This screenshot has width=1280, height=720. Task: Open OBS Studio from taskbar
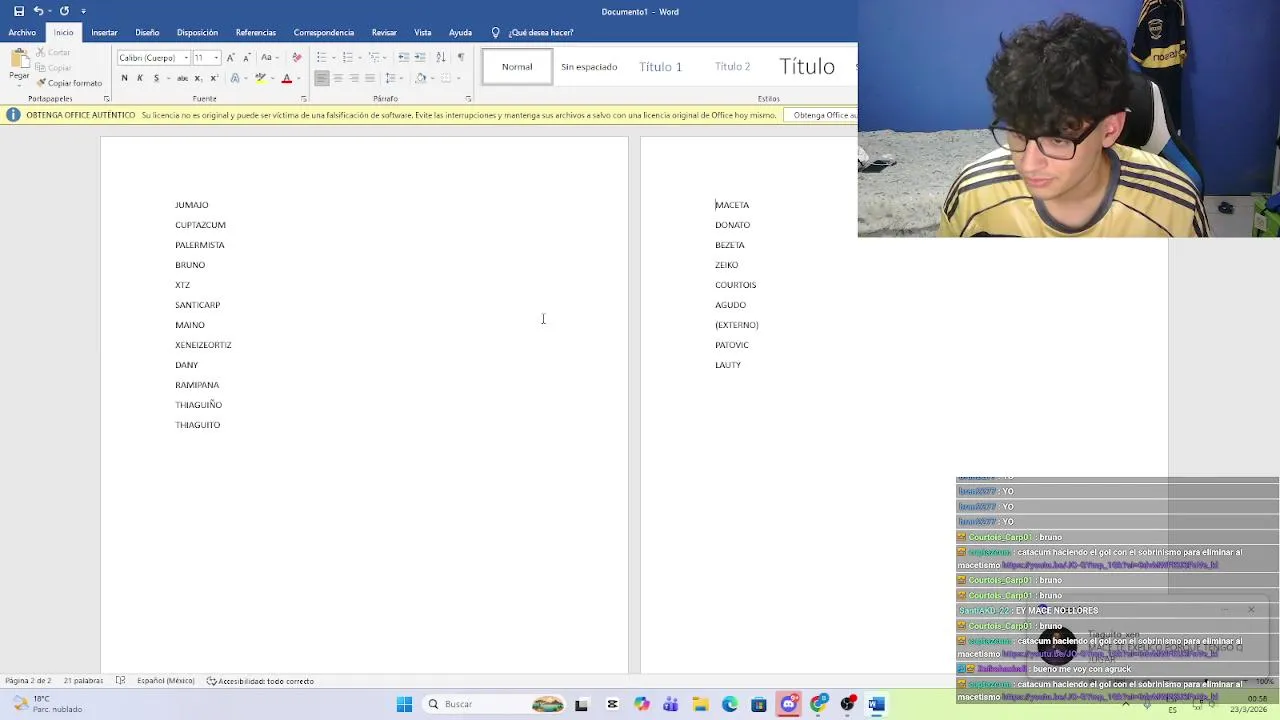[848, 704]
